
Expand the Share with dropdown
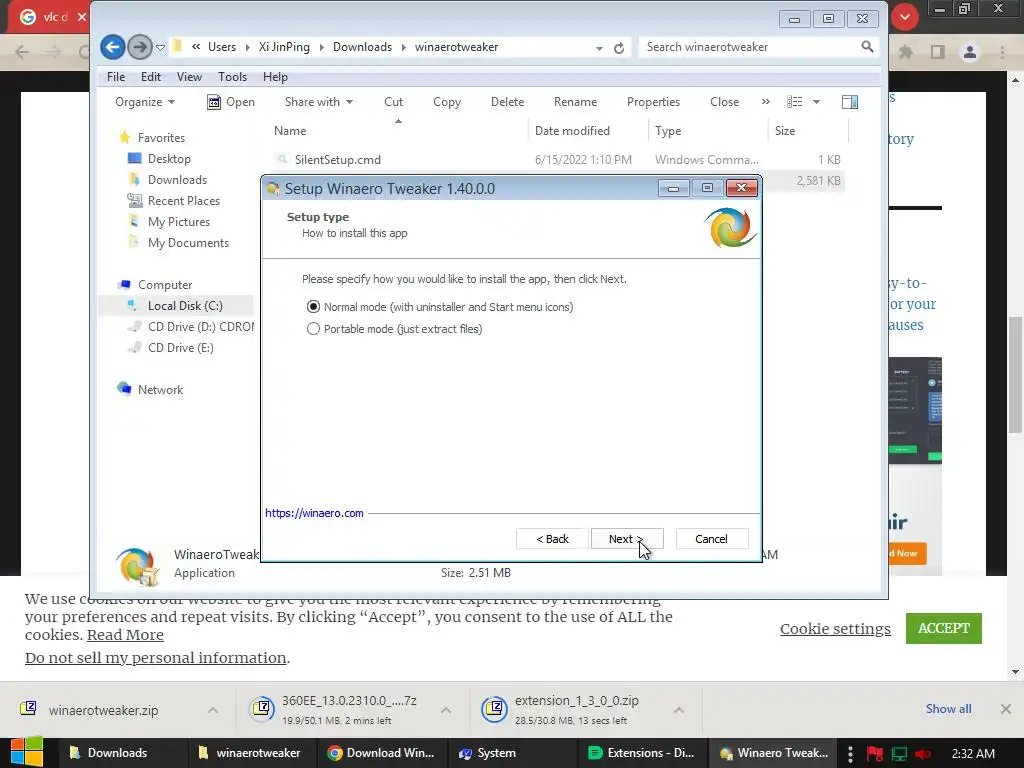click(319, 102)
